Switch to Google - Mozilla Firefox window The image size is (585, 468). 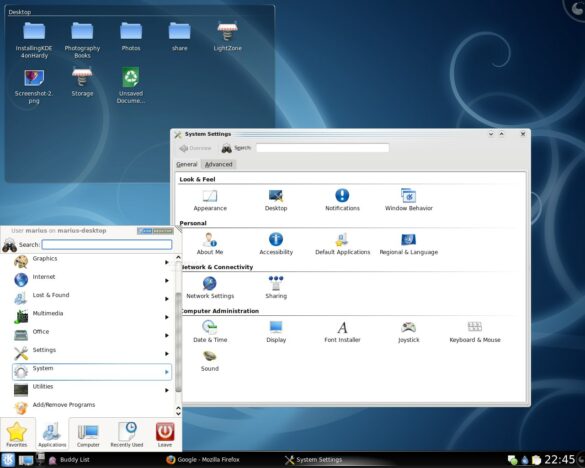point(203,460)
